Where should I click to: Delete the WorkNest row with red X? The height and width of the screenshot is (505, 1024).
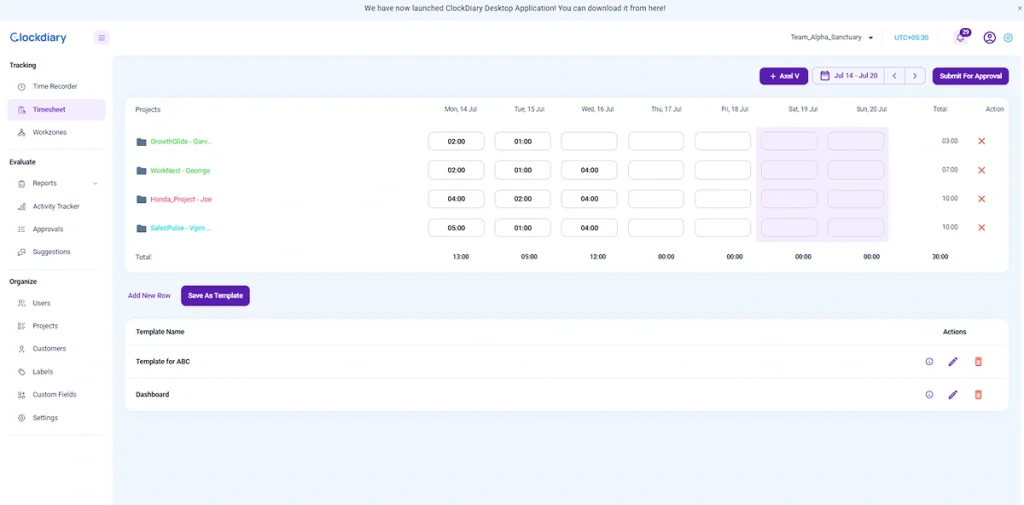pyautogui.click(x=981, y=170)
